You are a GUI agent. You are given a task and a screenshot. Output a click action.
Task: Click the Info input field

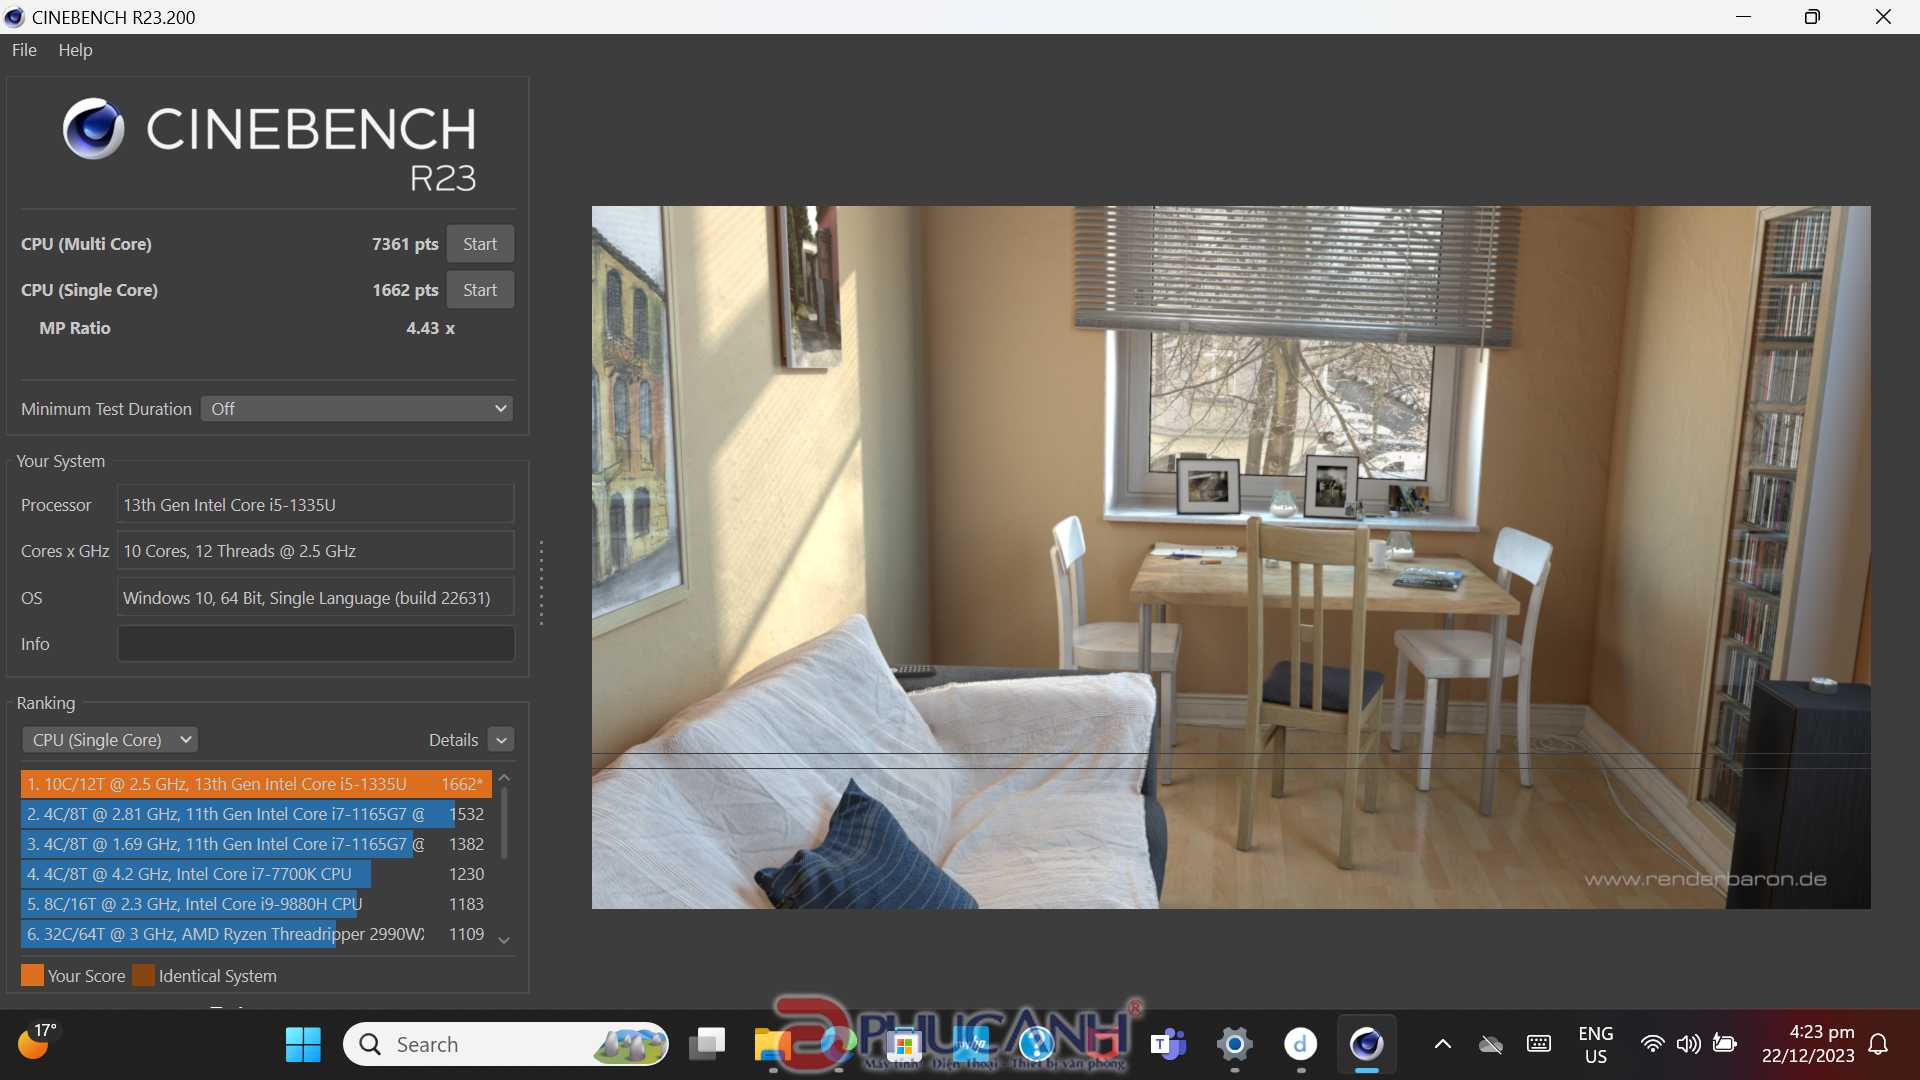click(314, 644)
